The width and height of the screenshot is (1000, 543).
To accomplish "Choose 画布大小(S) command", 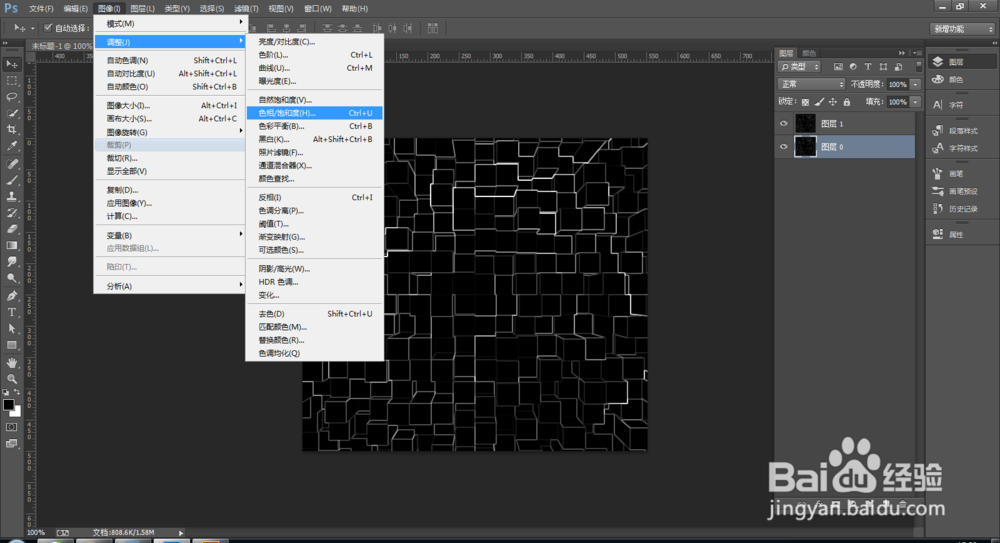I will click(169, 119).
